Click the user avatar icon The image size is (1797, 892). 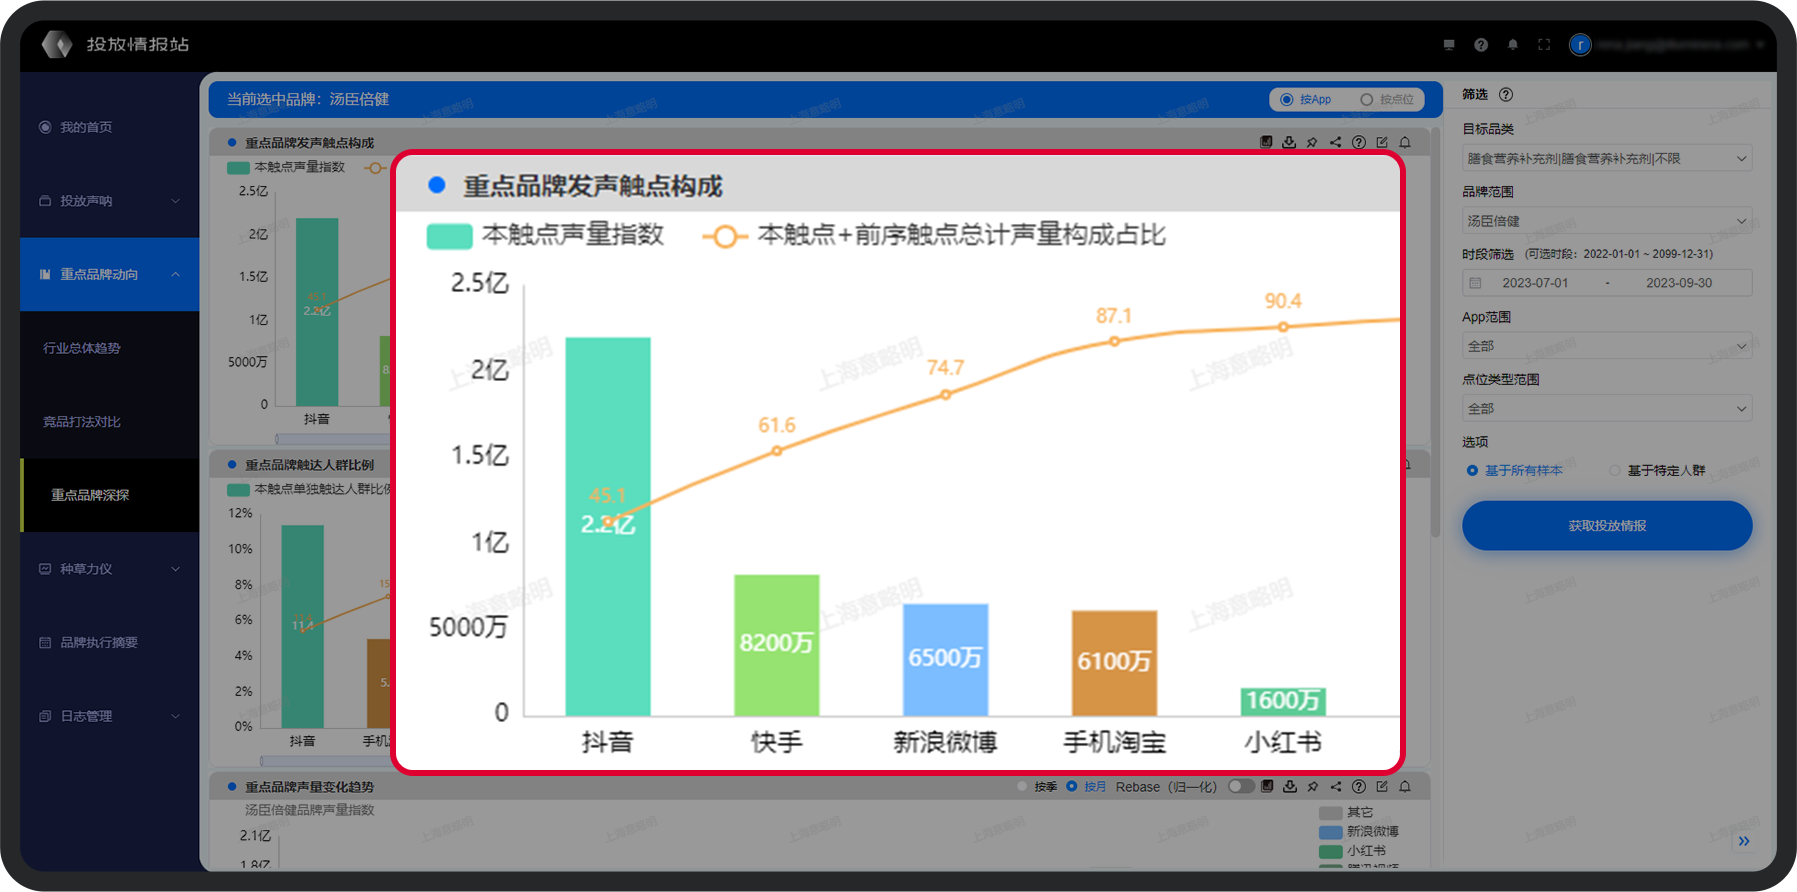click(1580, 45)
